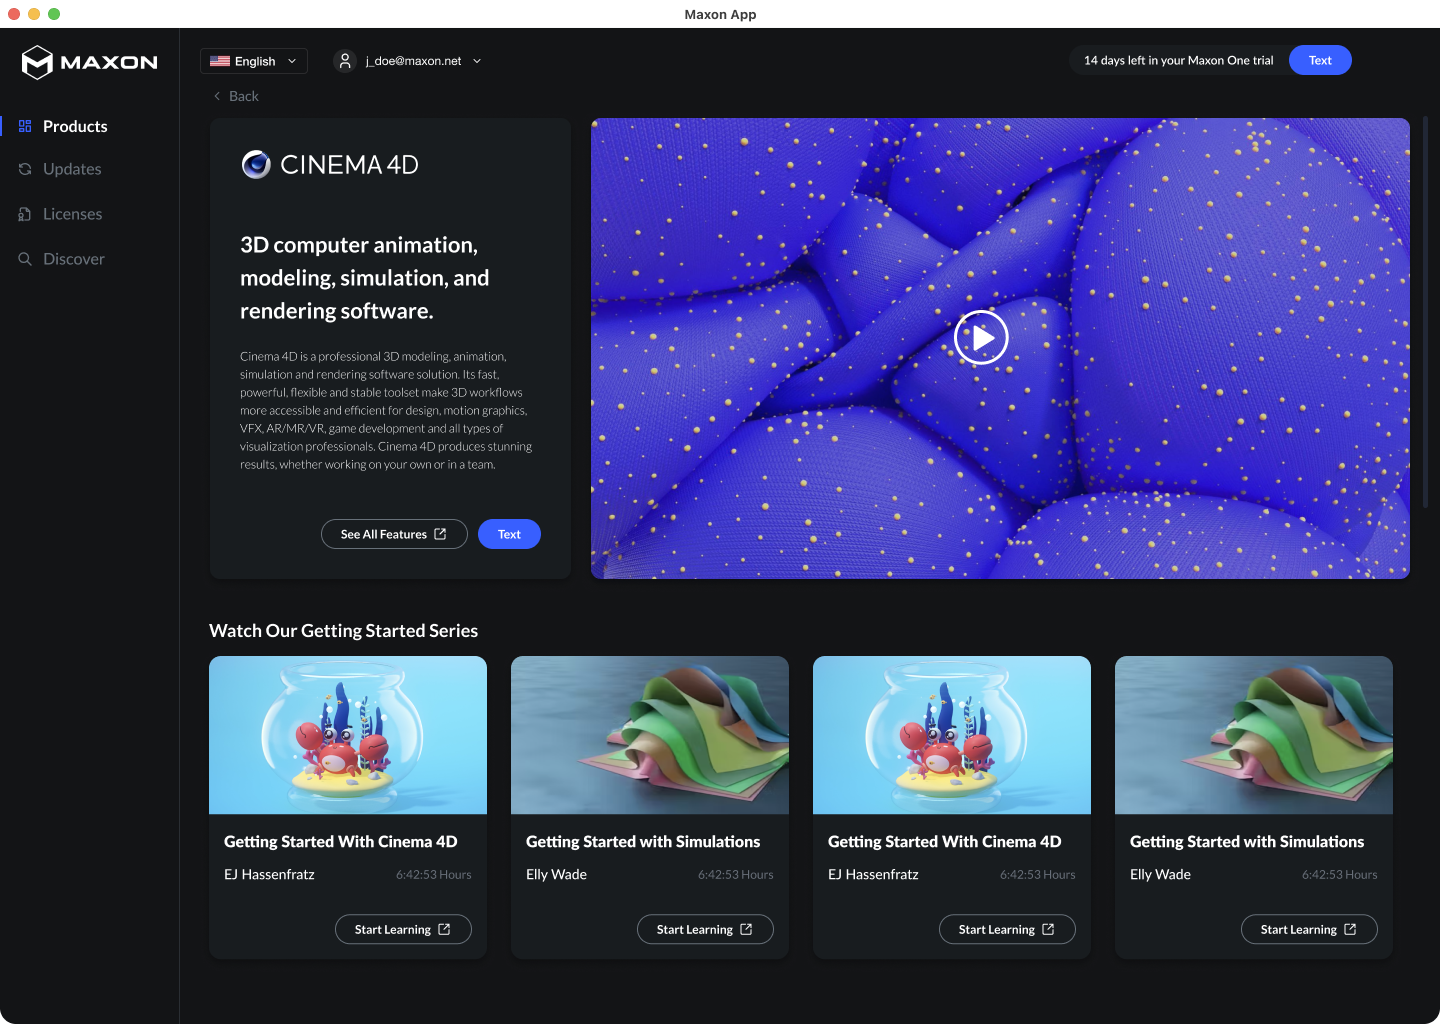Click the external link icon on See All Features
Image resolution: width=1440 pixels, height=1024 pixels.
440,534
